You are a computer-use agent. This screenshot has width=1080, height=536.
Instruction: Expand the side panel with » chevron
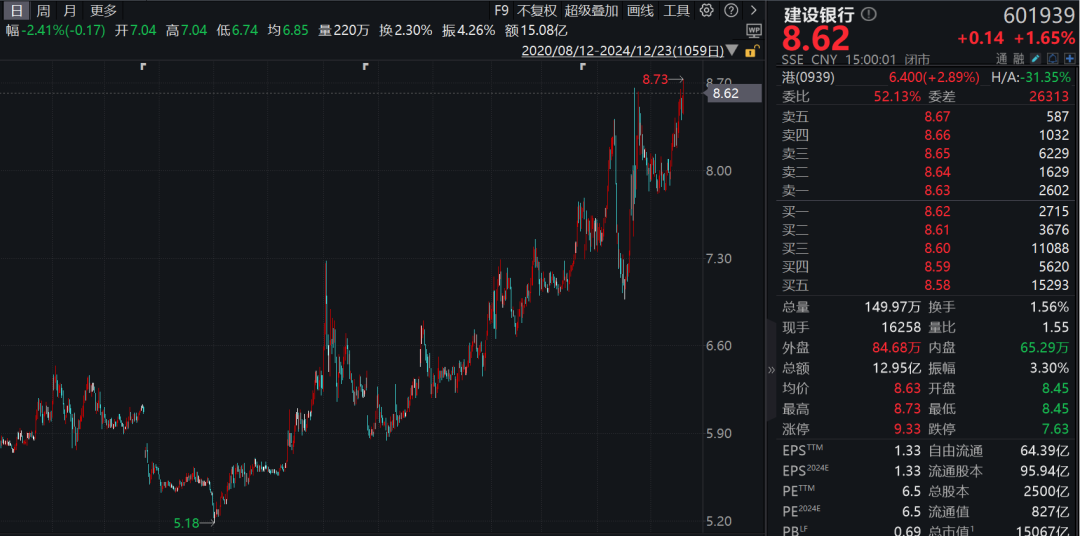770,369
